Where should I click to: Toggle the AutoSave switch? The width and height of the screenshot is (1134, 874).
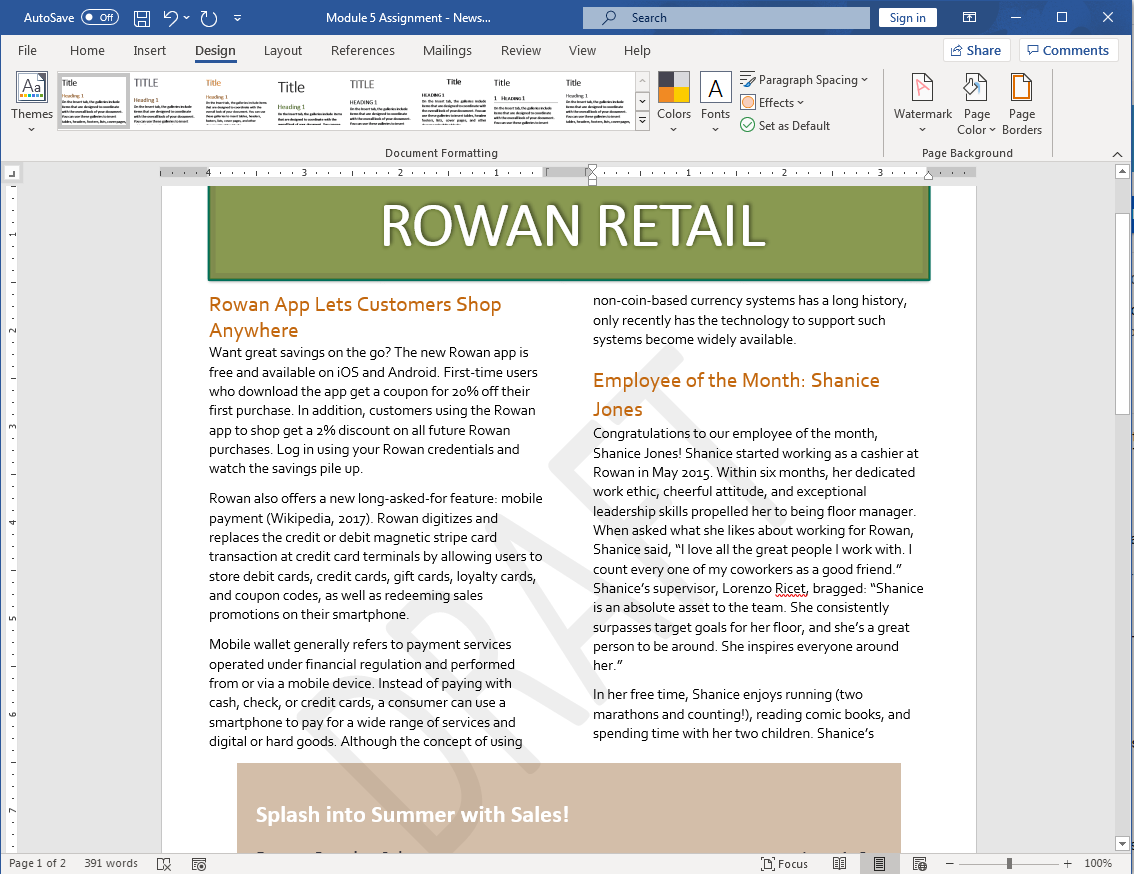coord(100,17)
